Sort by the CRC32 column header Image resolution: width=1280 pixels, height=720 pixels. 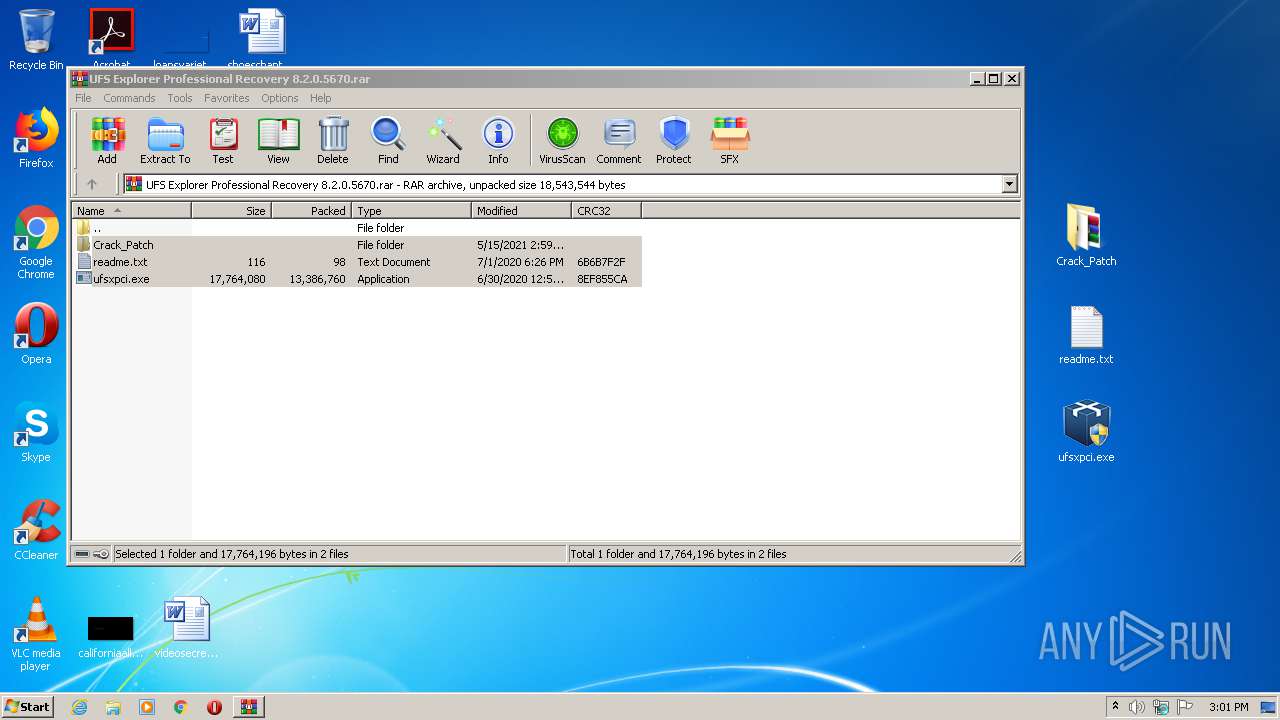pyautogui.click(x=607, y=211)
